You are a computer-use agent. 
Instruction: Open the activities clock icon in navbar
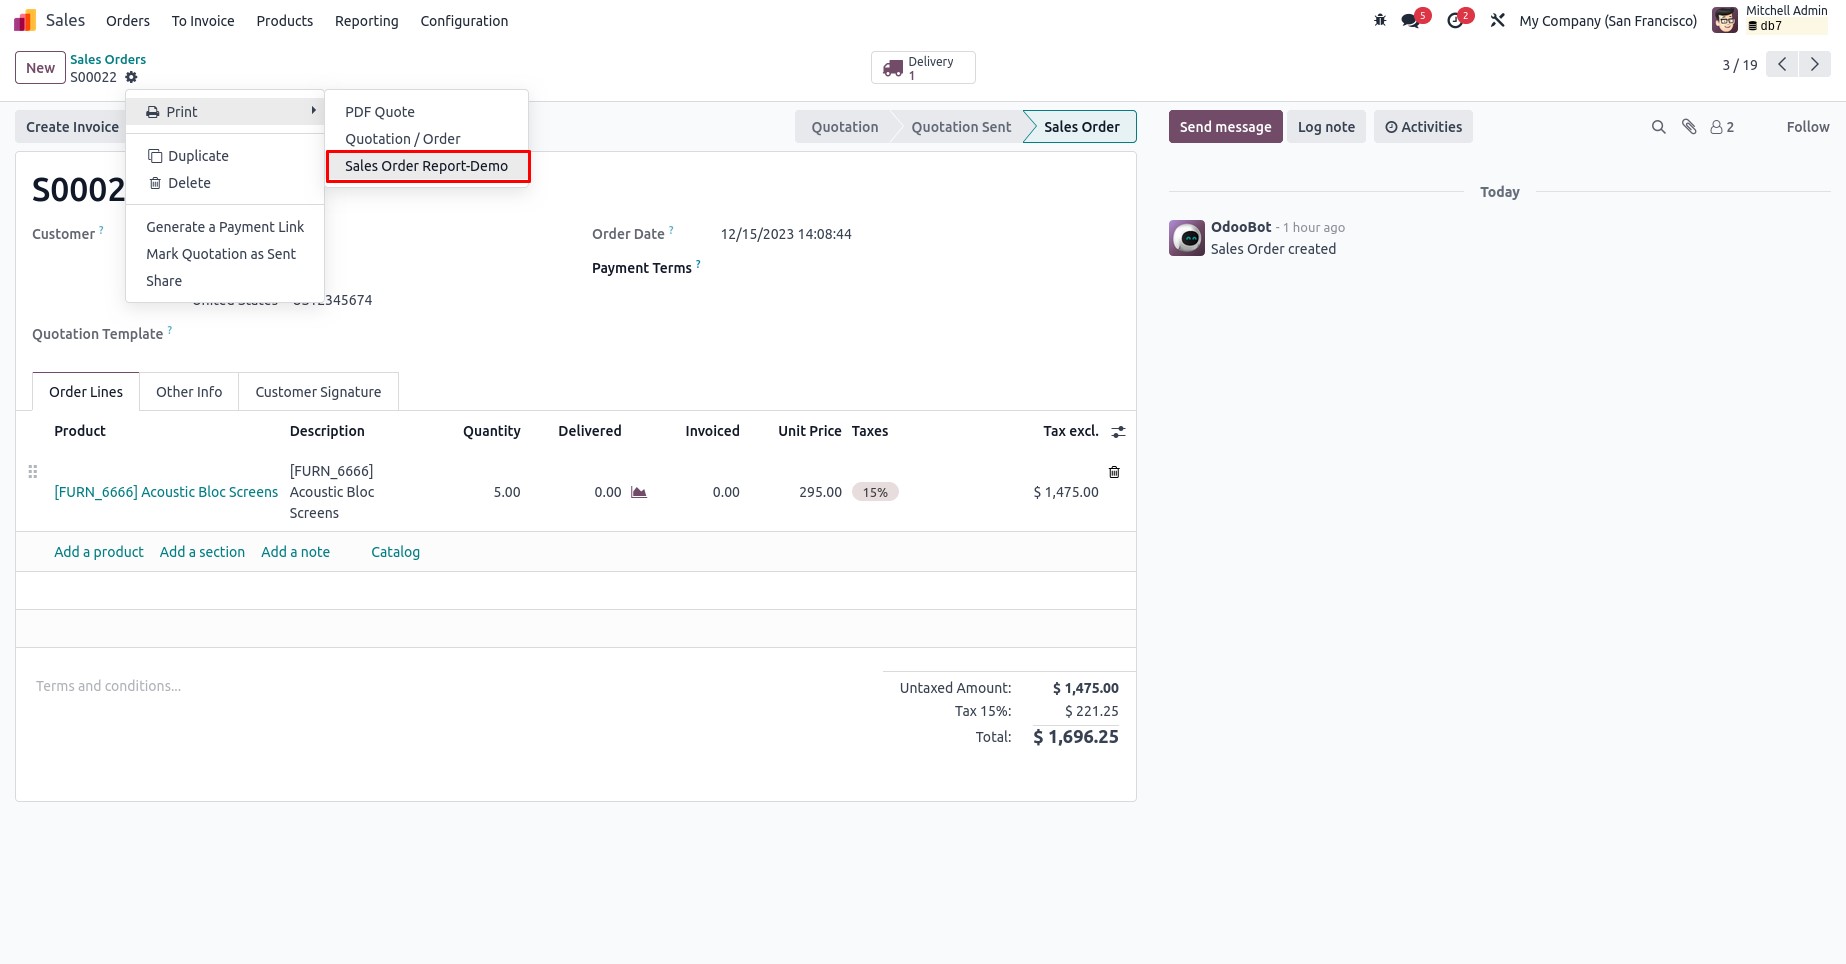[x=1455, y=20]
